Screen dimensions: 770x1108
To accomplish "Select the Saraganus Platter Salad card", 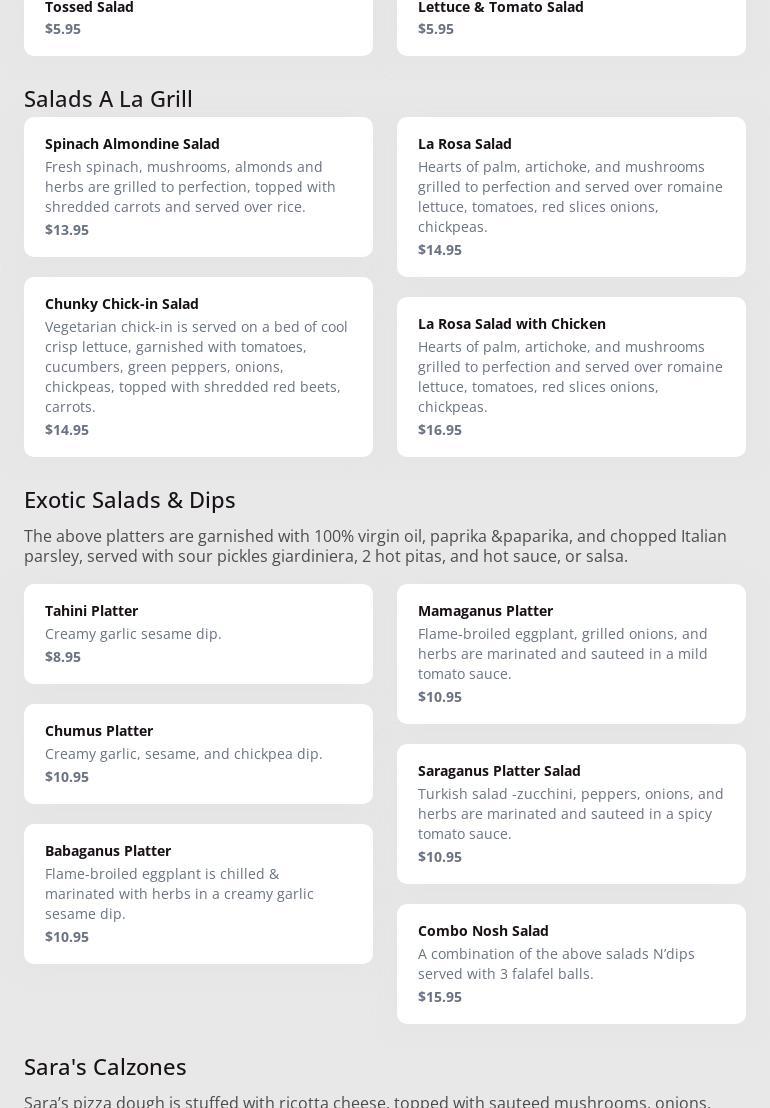I will (571, 813).
